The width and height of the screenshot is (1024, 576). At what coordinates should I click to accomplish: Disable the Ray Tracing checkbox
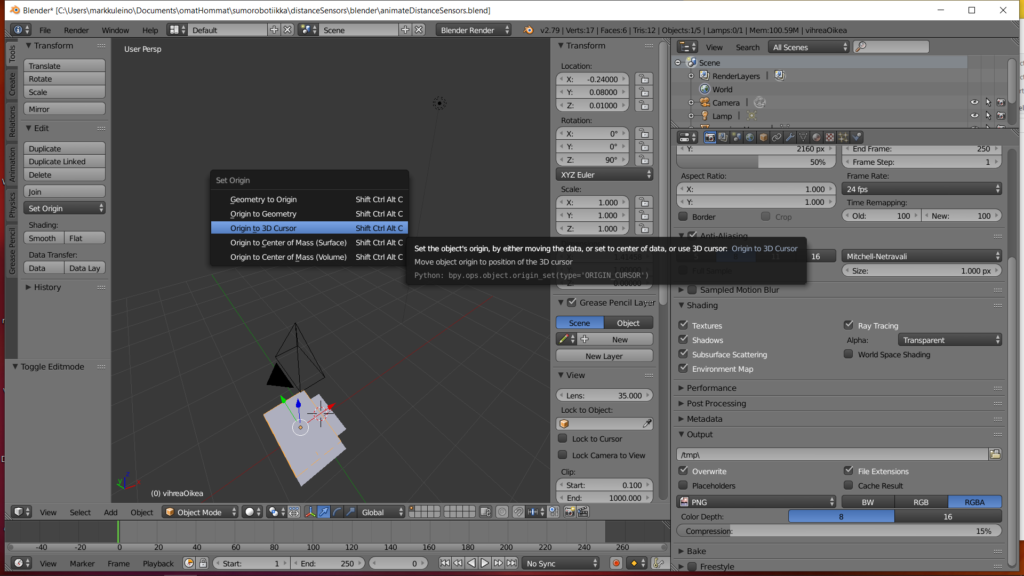coord(850,325)
